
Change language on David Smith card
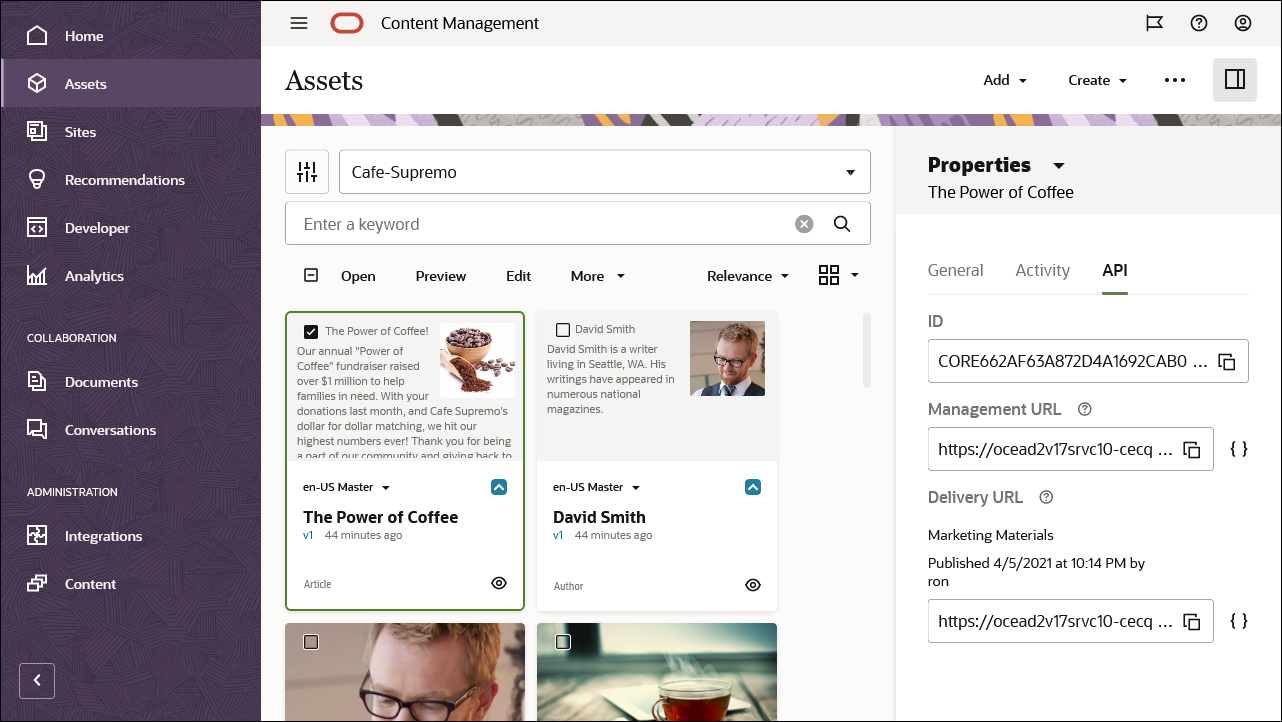coord(596,487)
